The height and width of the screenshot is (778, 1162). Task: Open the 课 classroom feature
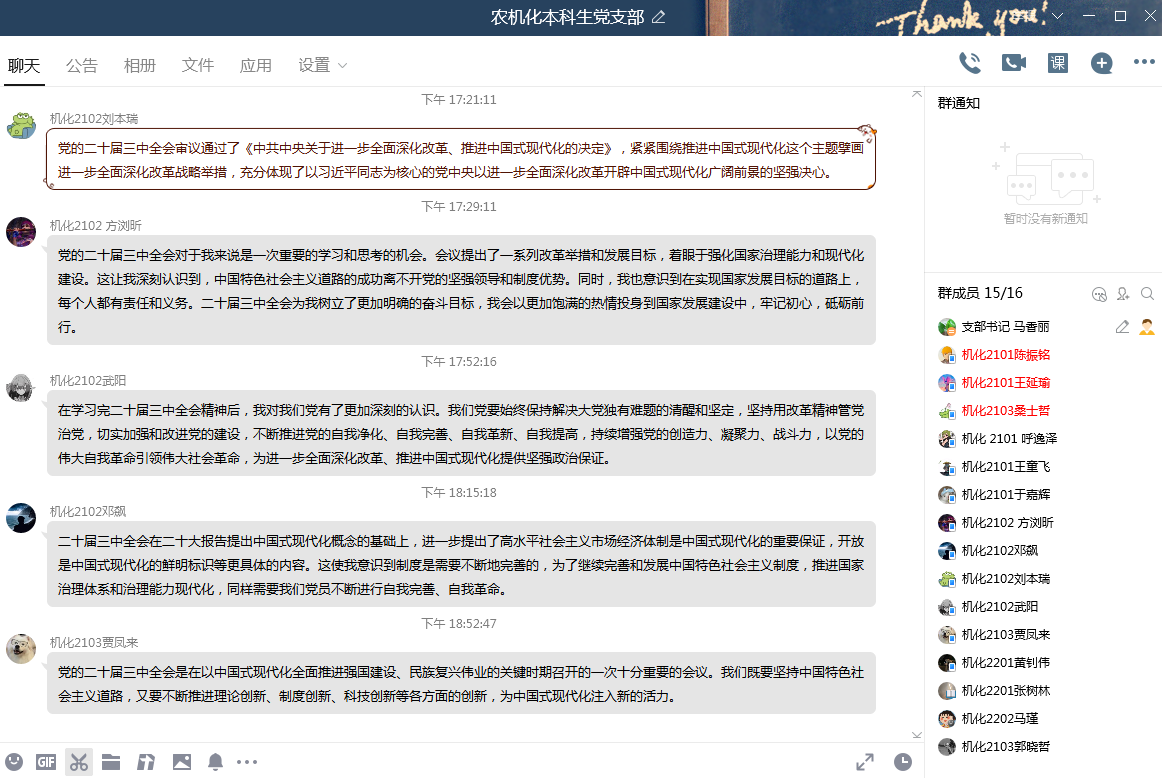tap(1058, 62)
